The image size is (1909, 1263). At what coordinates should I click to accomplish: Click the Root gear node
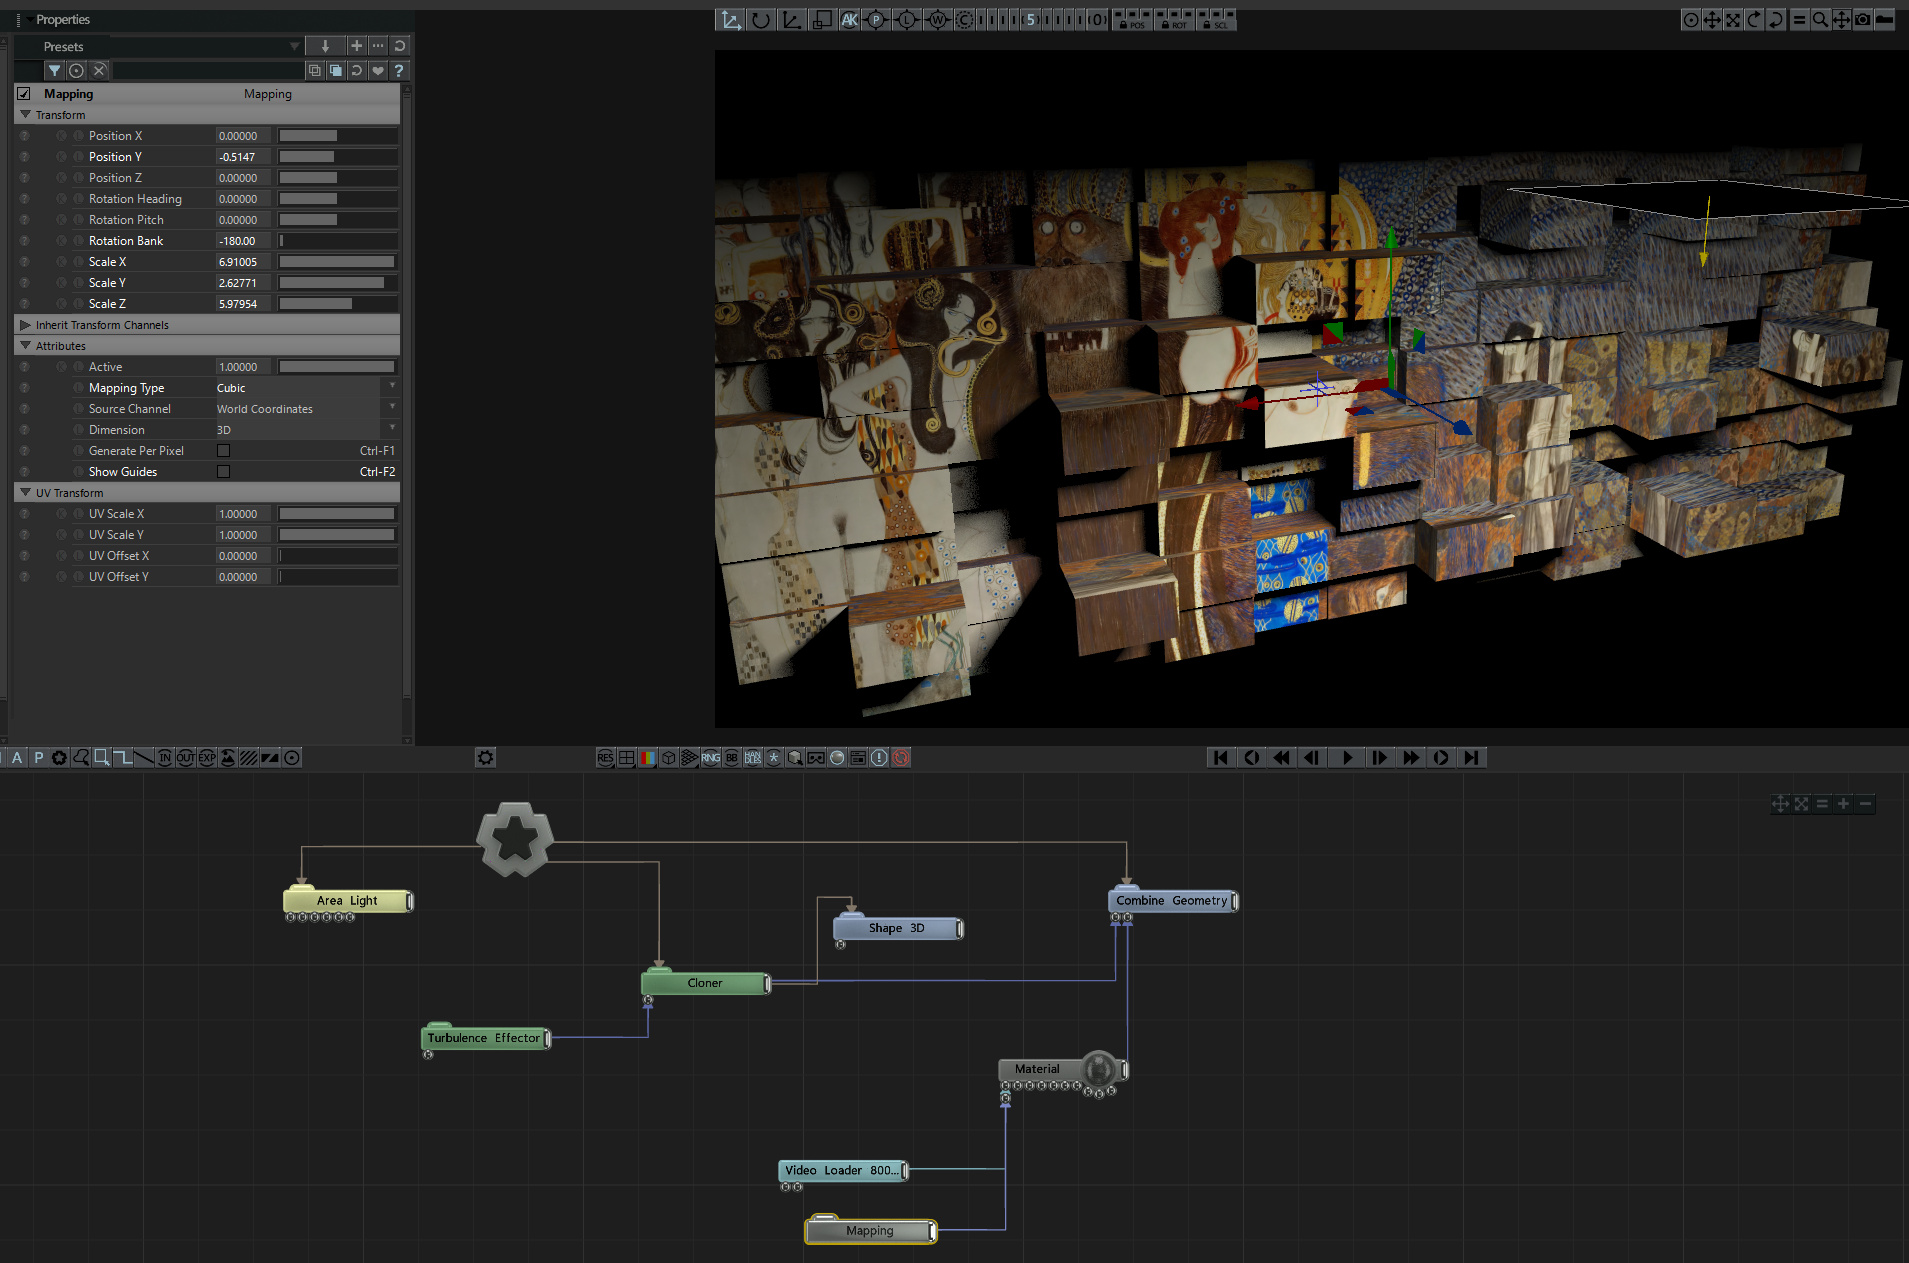[514, 839]
